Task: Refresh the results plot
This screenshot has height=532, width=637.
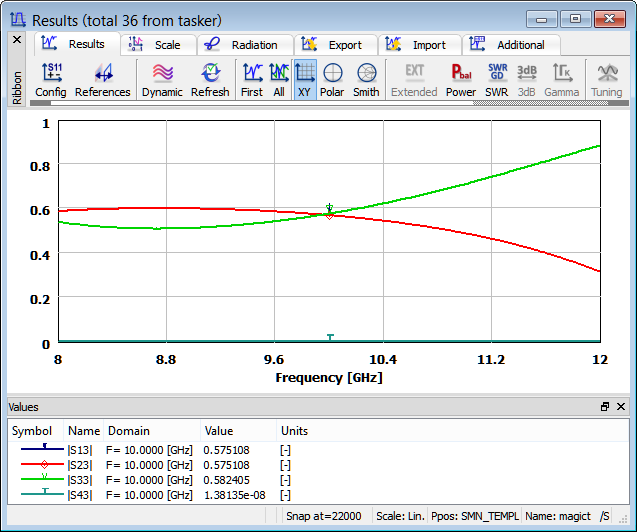Action: 210,79
